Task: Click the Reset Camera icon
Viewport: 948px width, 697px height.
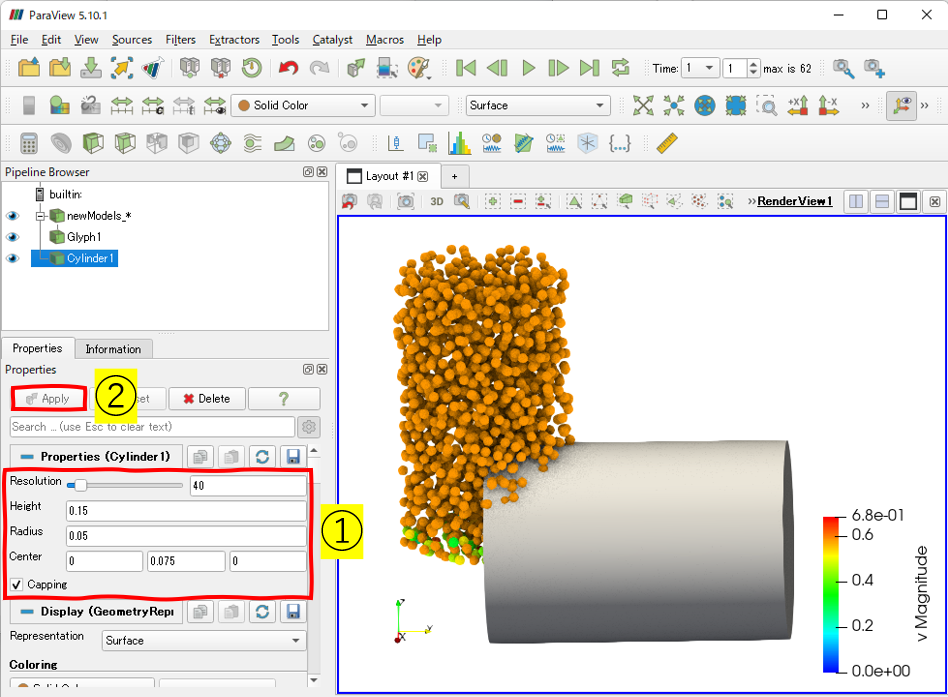Action: (643, 105)
